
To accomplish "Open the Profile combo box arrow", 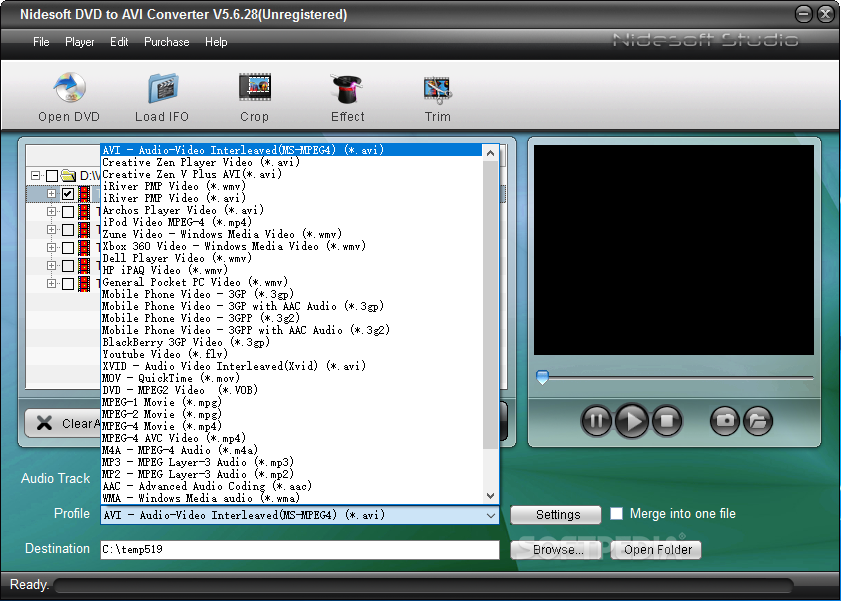I will (x=491, y=515).
